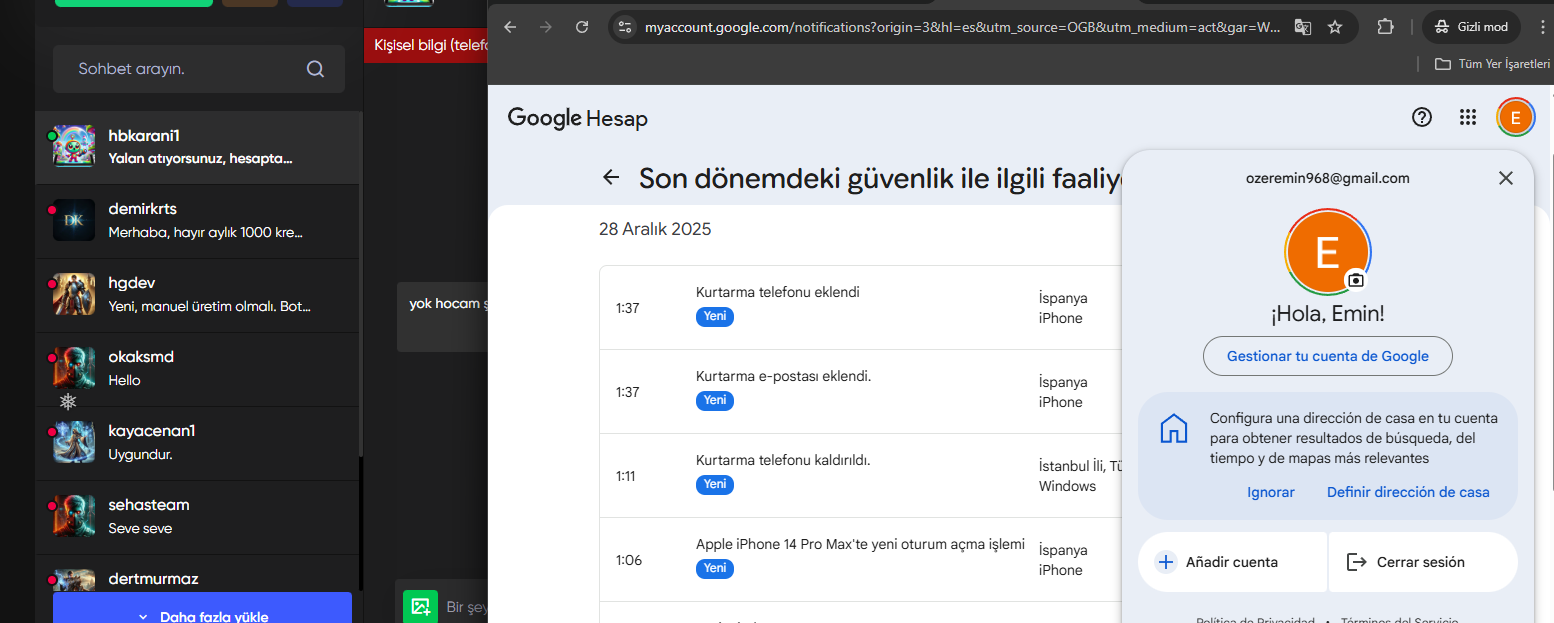Open chat with hbkarani1
Screen dimensions: 1554x623
197,147
